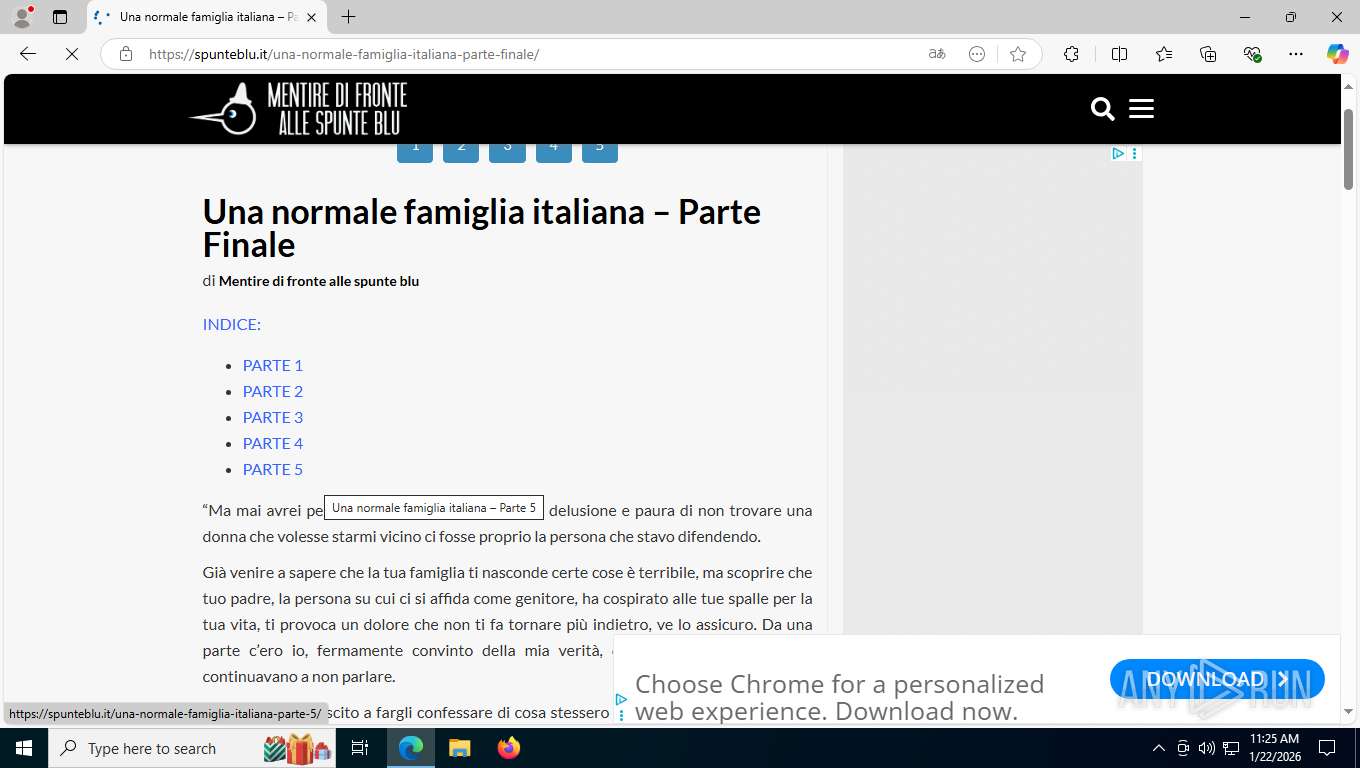Open the PARTE 5 index link

(273, 469)
